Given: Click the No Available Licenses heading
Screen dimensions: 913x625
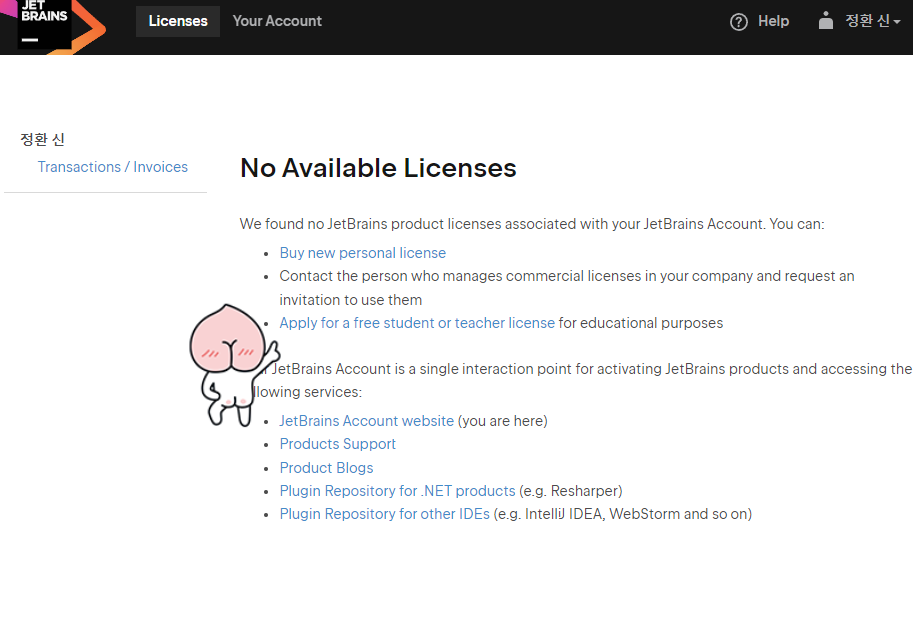Looking at the screenshot, I should pyautogui.click(x=378, y=168).
